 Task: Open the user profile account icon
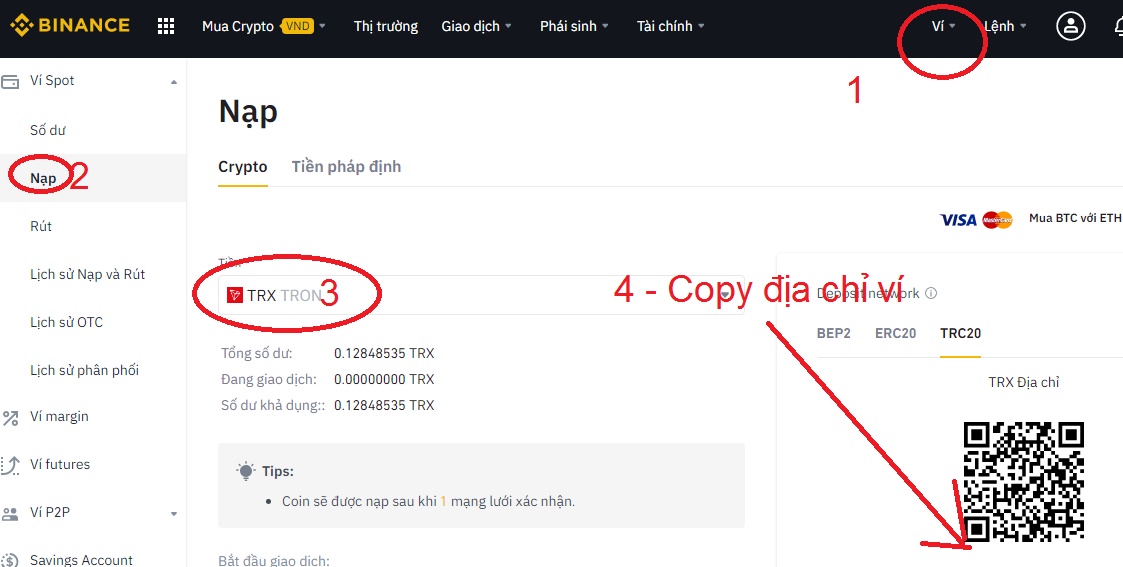coord(1071,26)
